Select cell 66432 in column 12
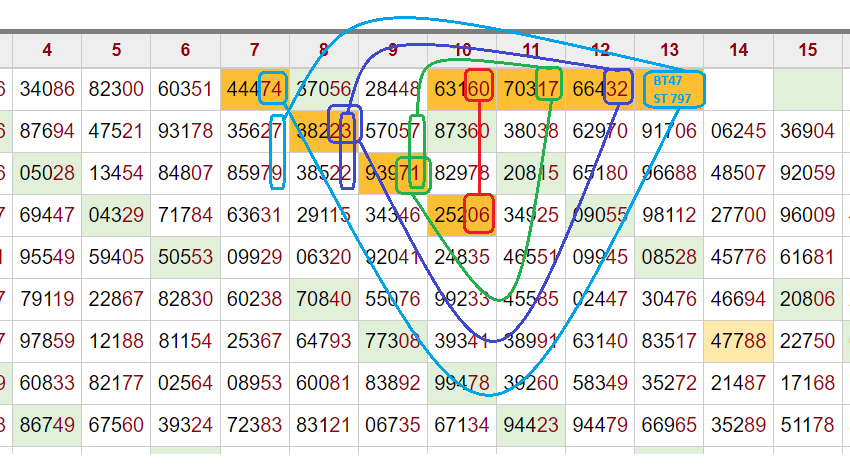Image resolution: width=850 pixels, height=465 pixels. (600, 89)
